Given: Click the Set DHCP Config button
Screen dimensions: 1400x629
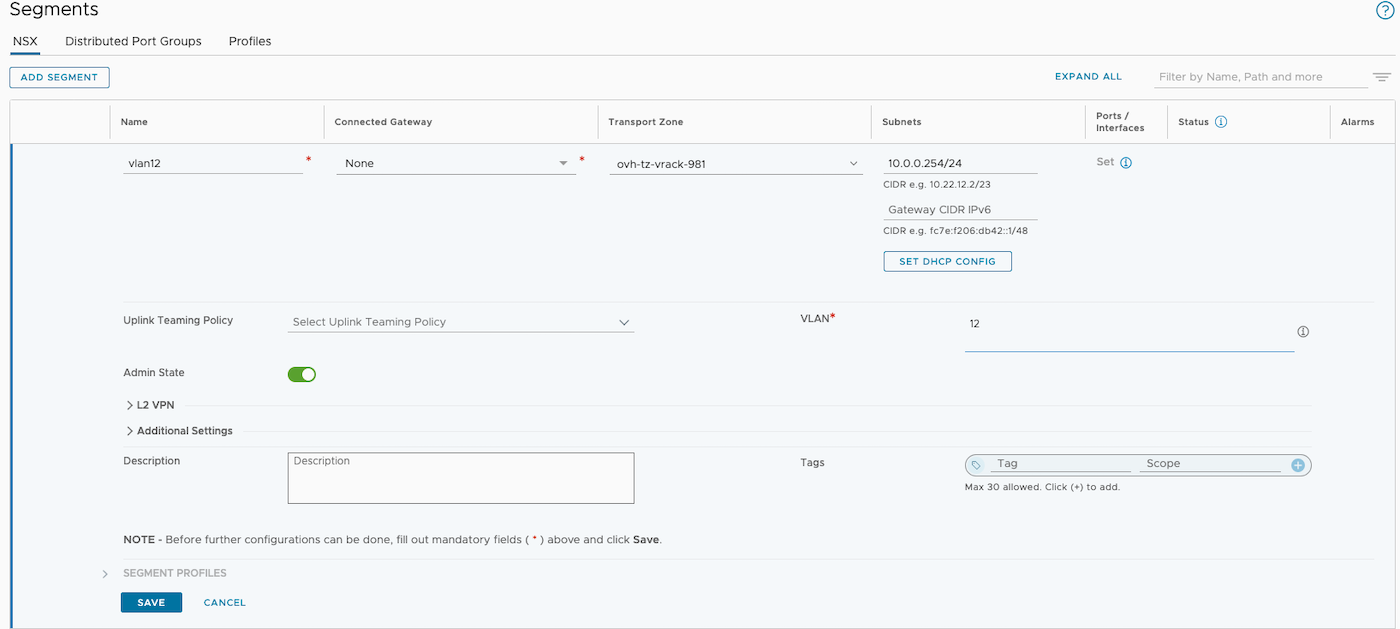Looking at the screenshot, I should click(947, 261).
